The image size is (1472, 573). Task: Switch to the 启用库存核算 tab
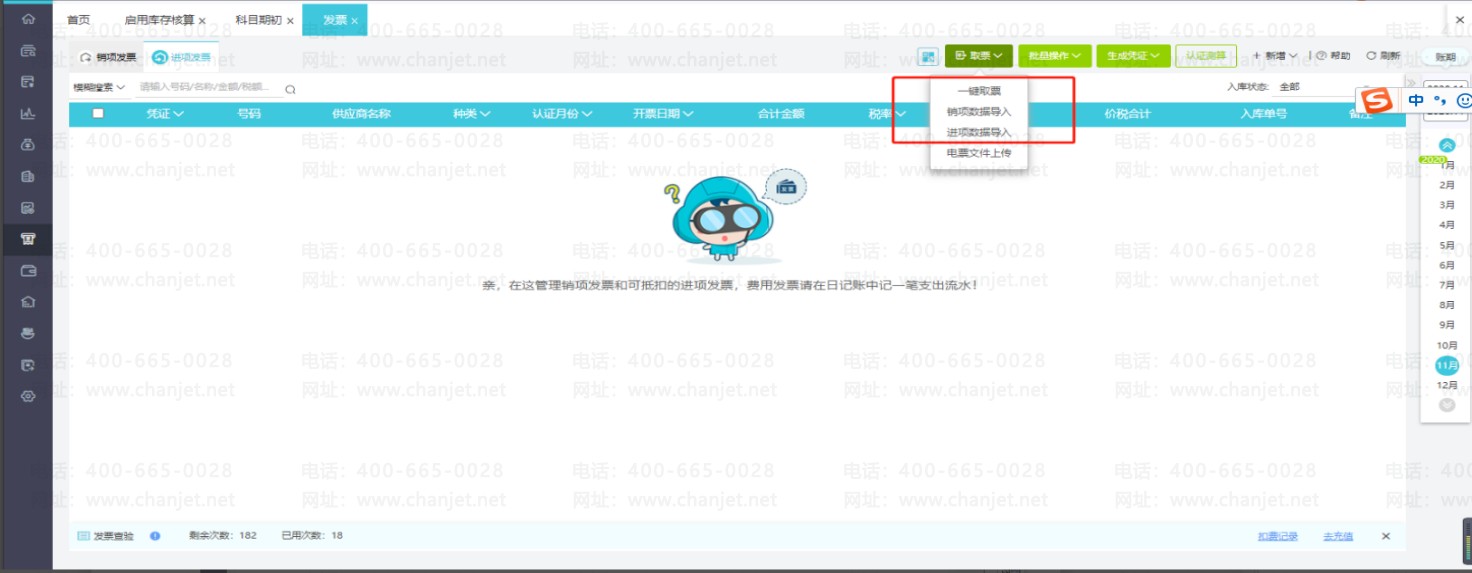(x=160, y=20)
